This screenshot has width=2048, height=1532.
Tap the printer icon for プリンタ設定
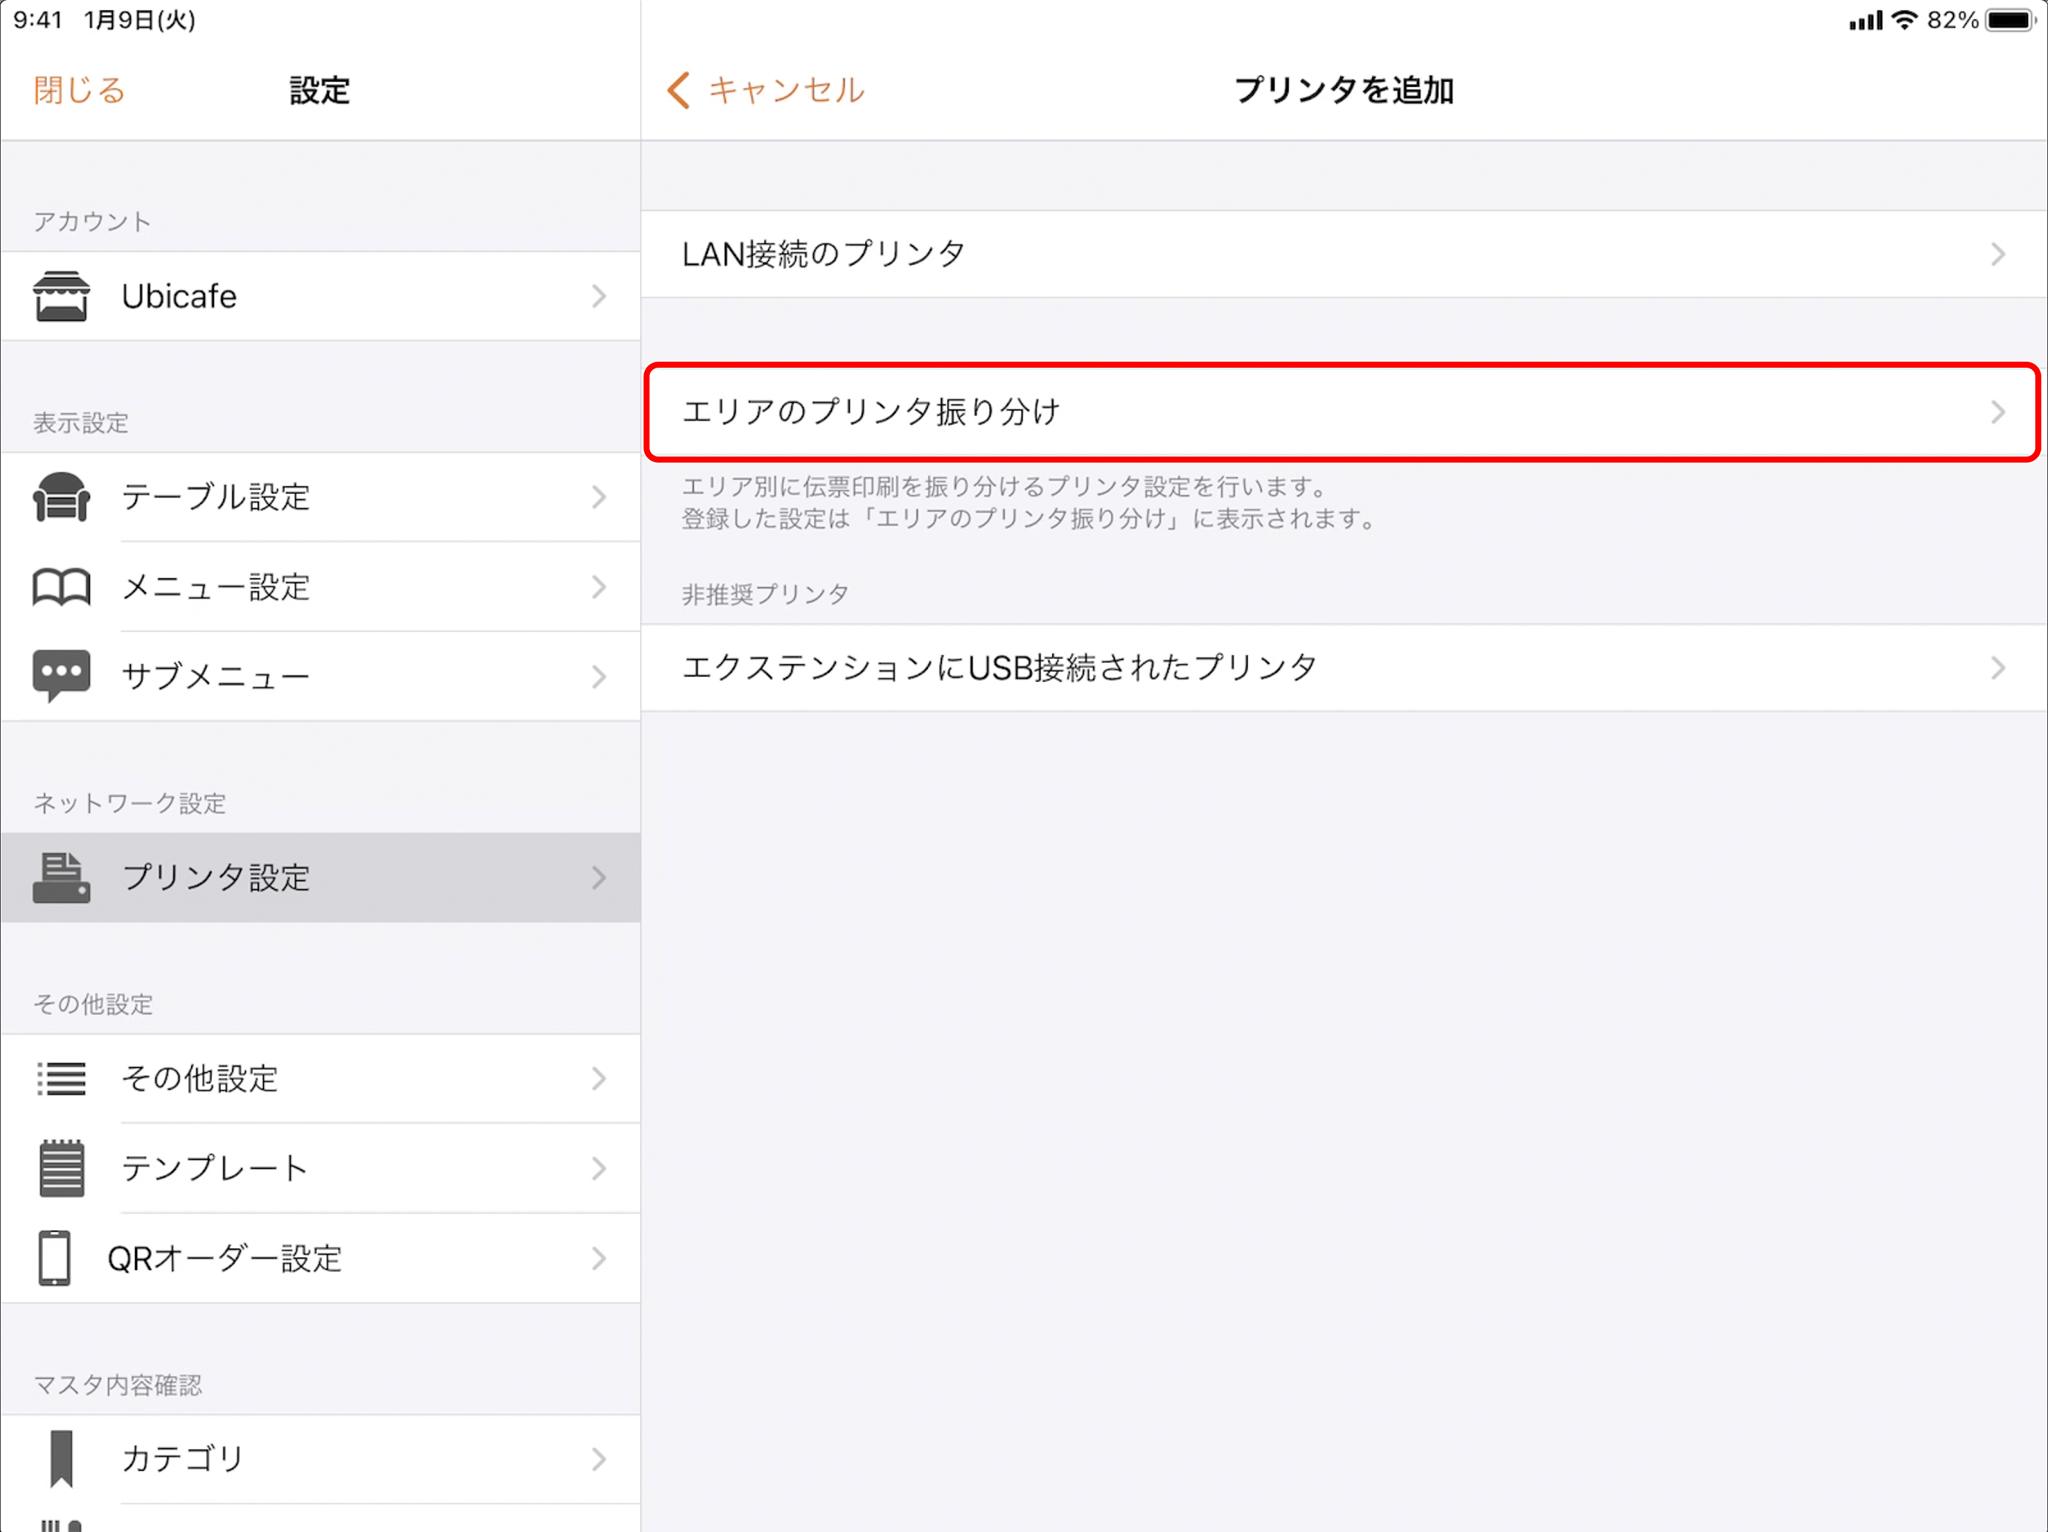click(x=61, y=877)
